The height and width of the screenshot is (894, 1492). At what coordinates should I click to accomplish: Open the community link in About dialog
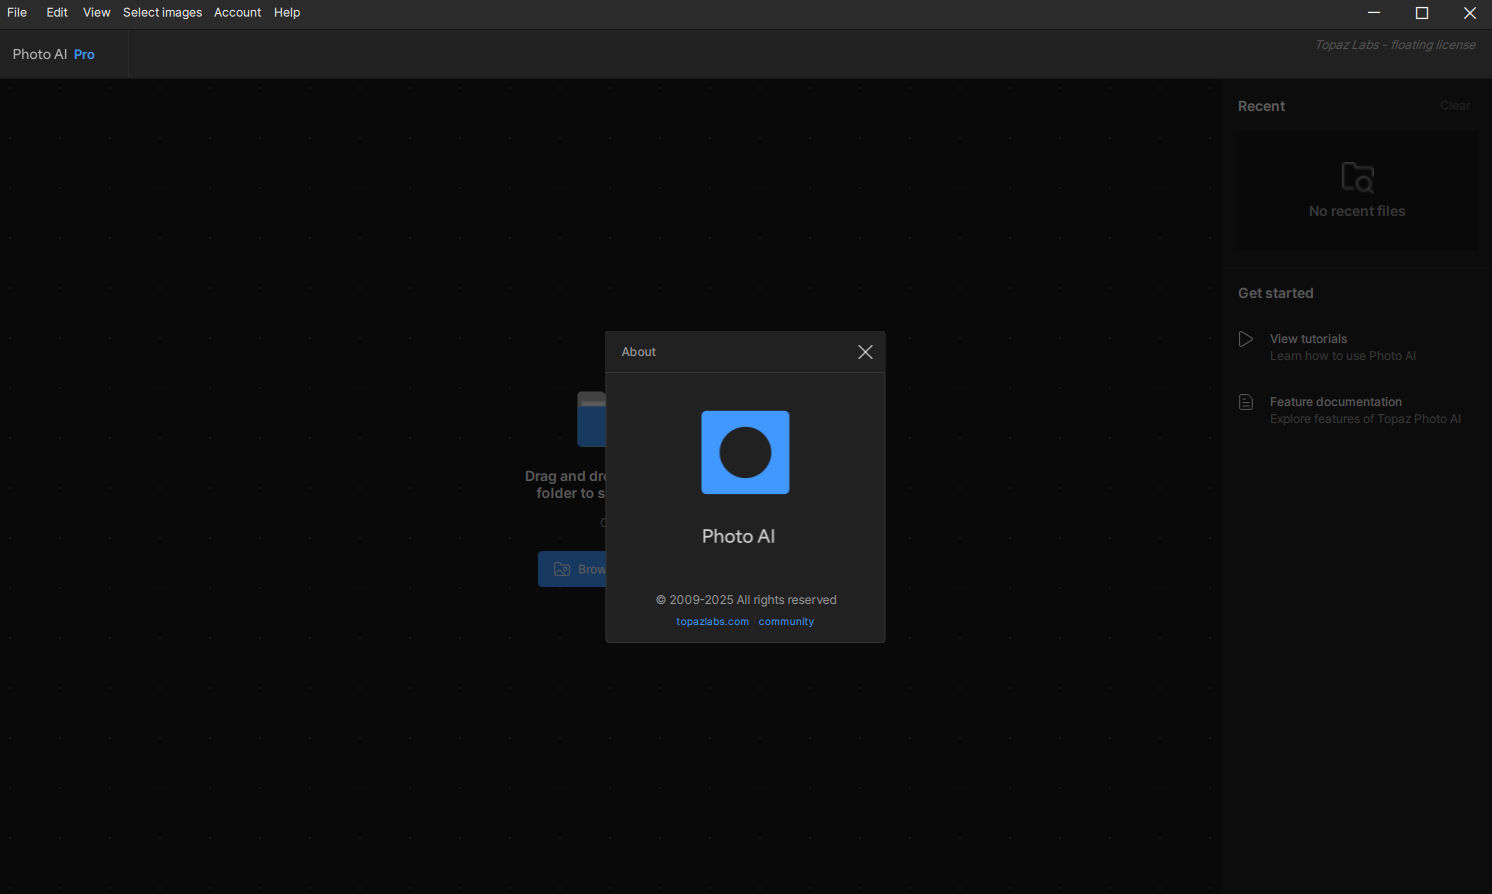click(786, 622)
